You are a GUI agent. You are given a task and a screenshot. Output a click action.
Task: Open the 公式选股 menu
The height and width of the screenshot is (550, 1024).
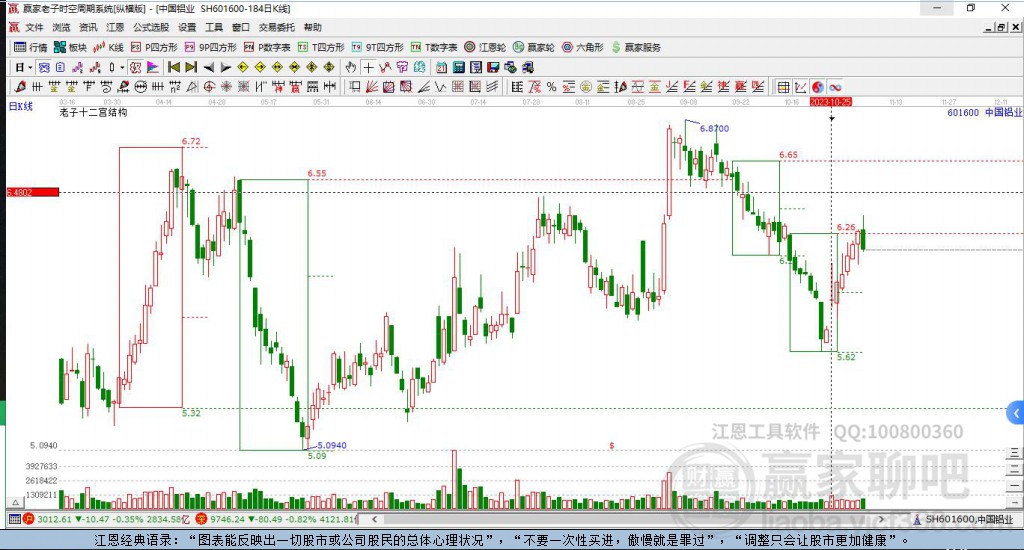click(151, 27)
